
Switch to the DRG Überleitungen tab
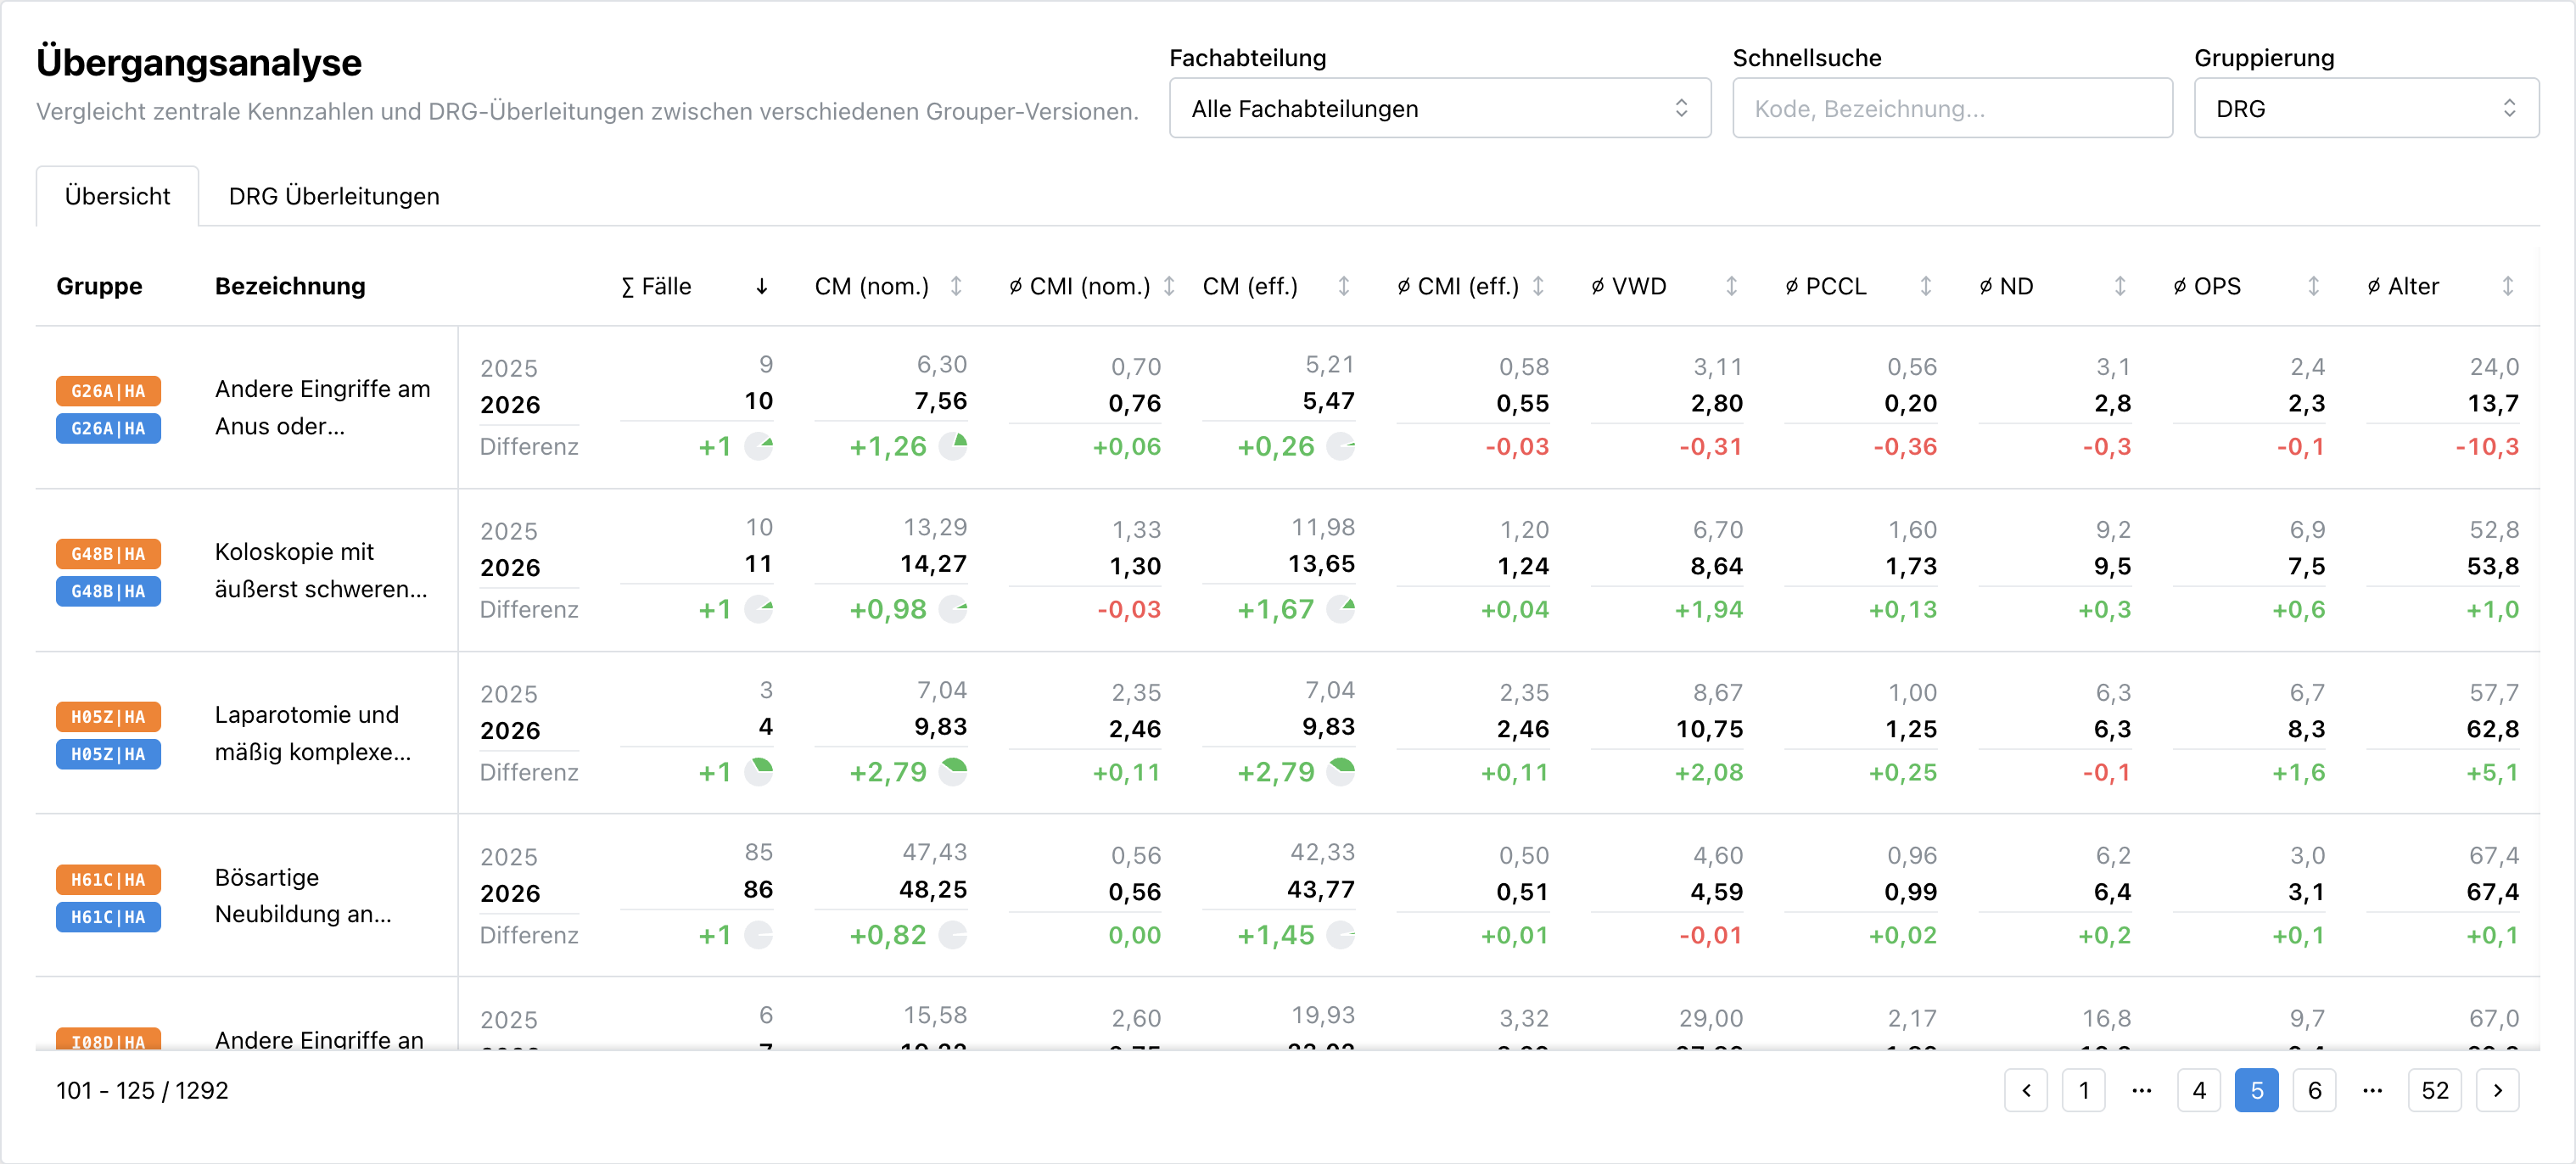tap(333, 196)
